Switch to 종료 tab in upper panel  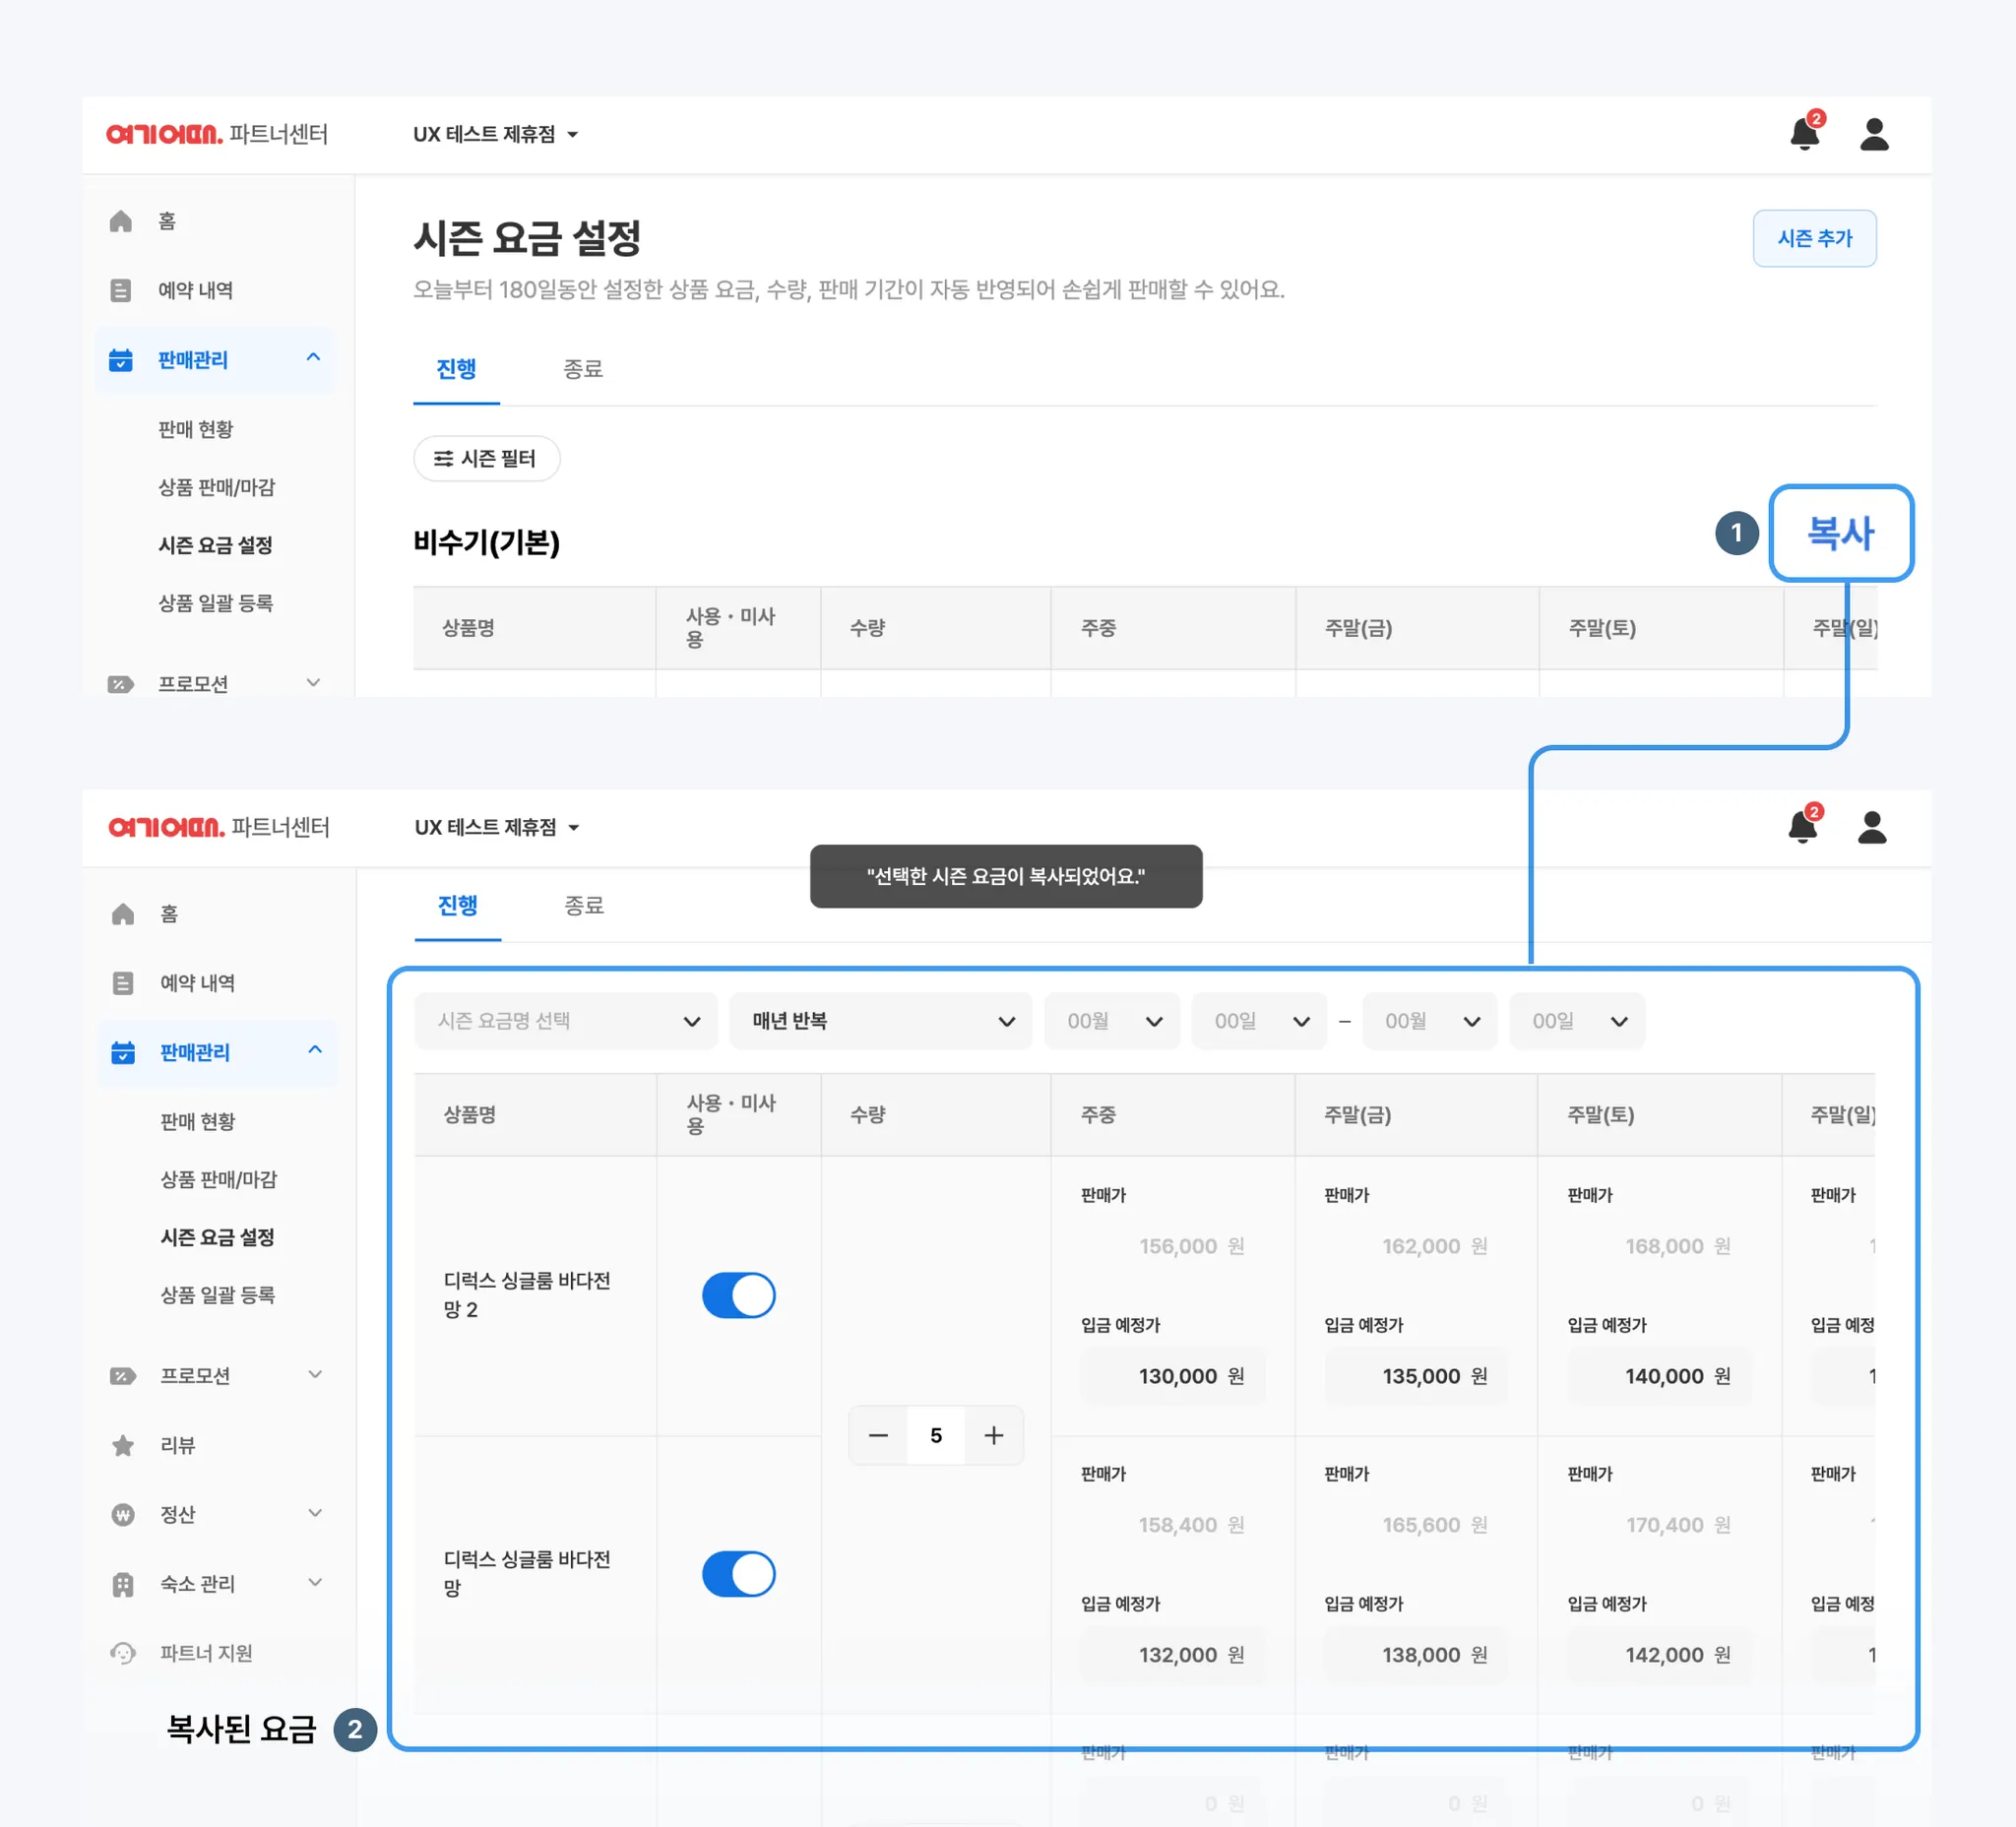point(583,369)
